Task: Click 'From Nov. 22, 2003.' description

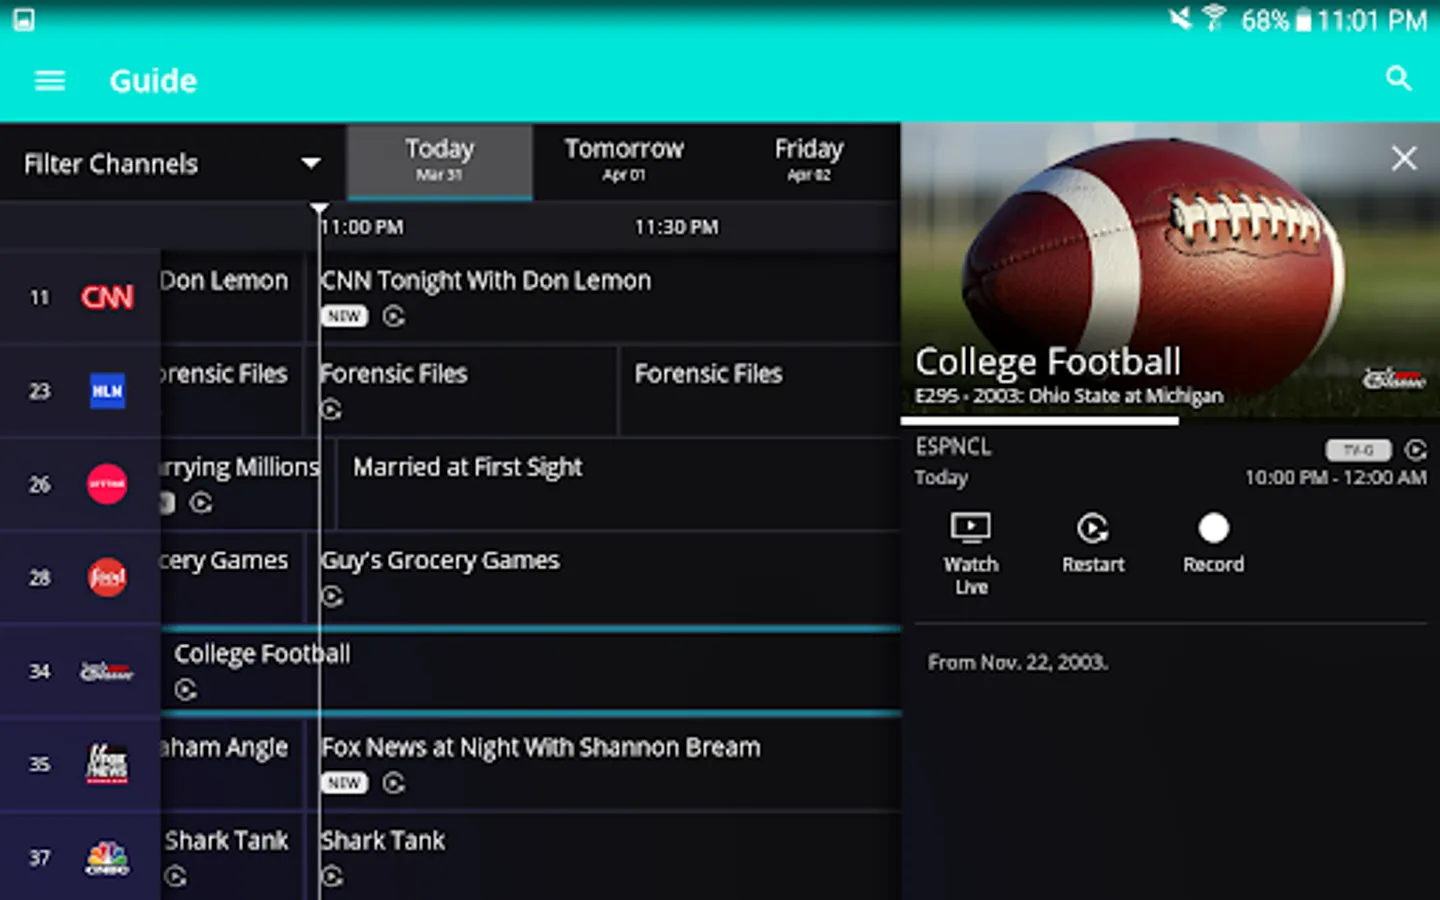Action: tap(1018, 662)
